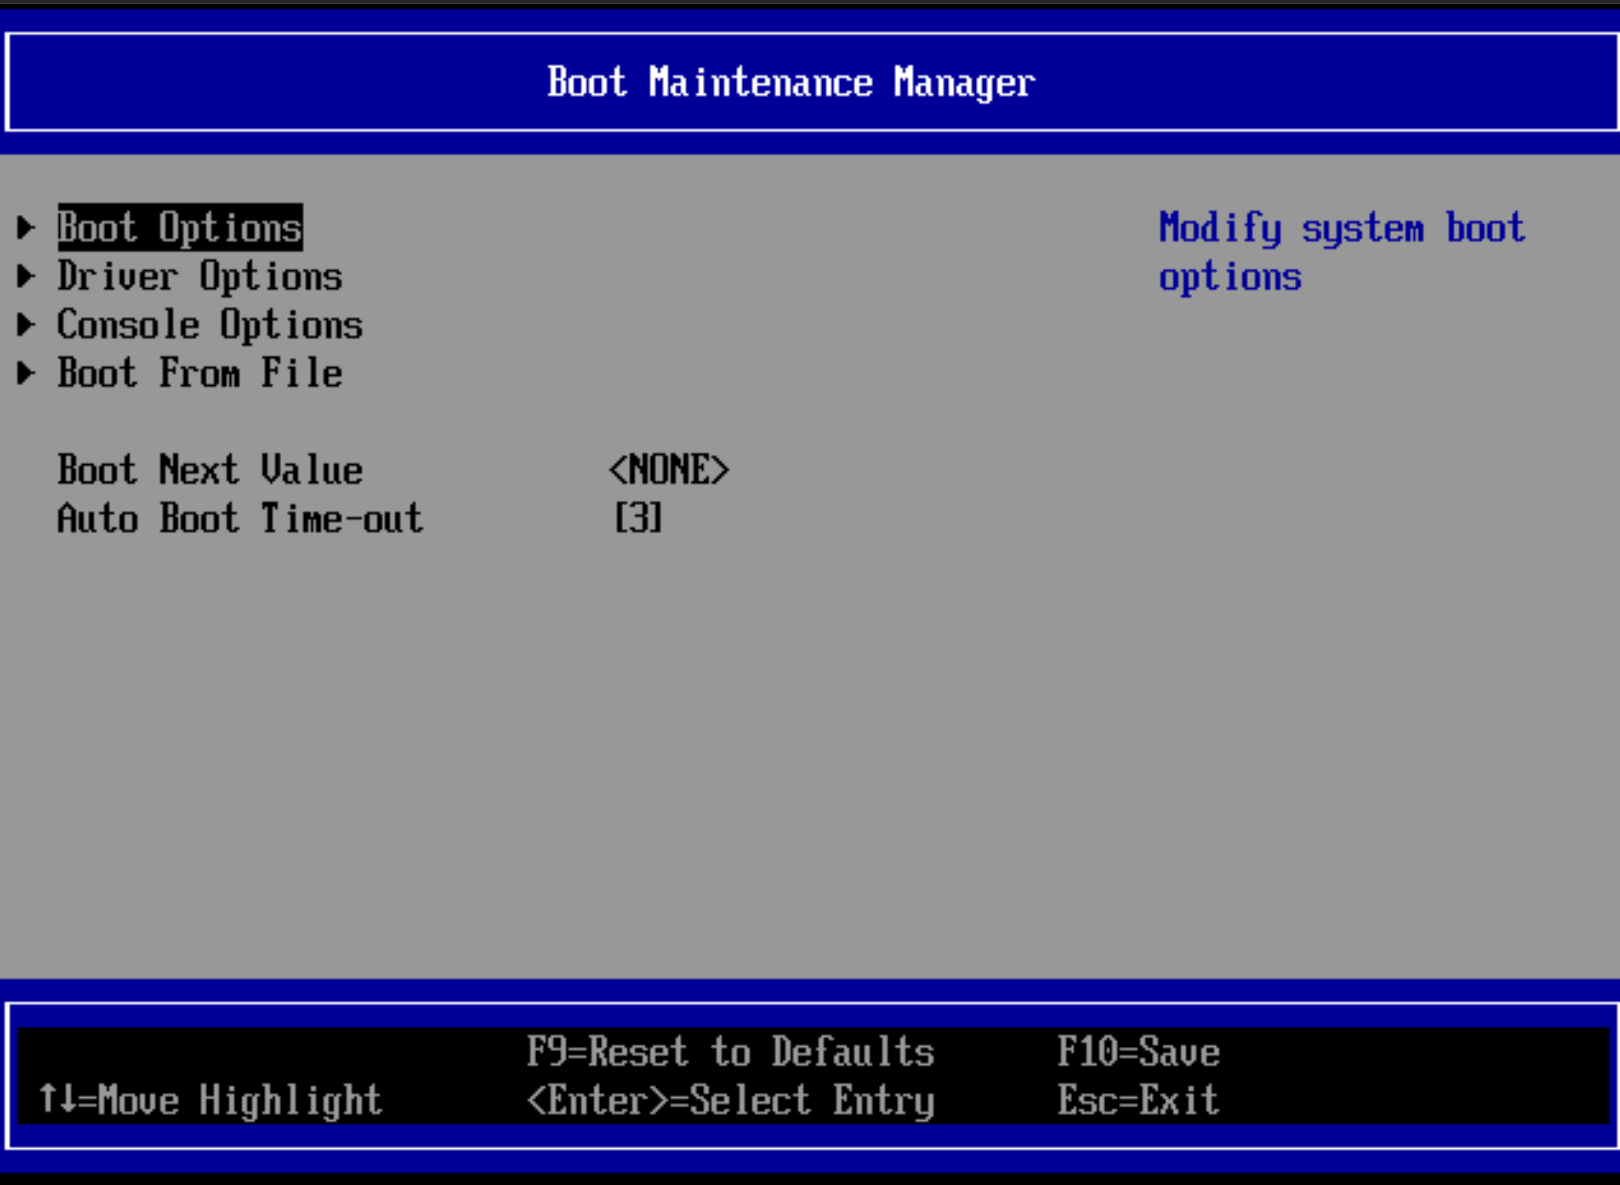The image size is (1620, 1185).
Task: Click arrow beside Driver Options
Action: point(26,276)
